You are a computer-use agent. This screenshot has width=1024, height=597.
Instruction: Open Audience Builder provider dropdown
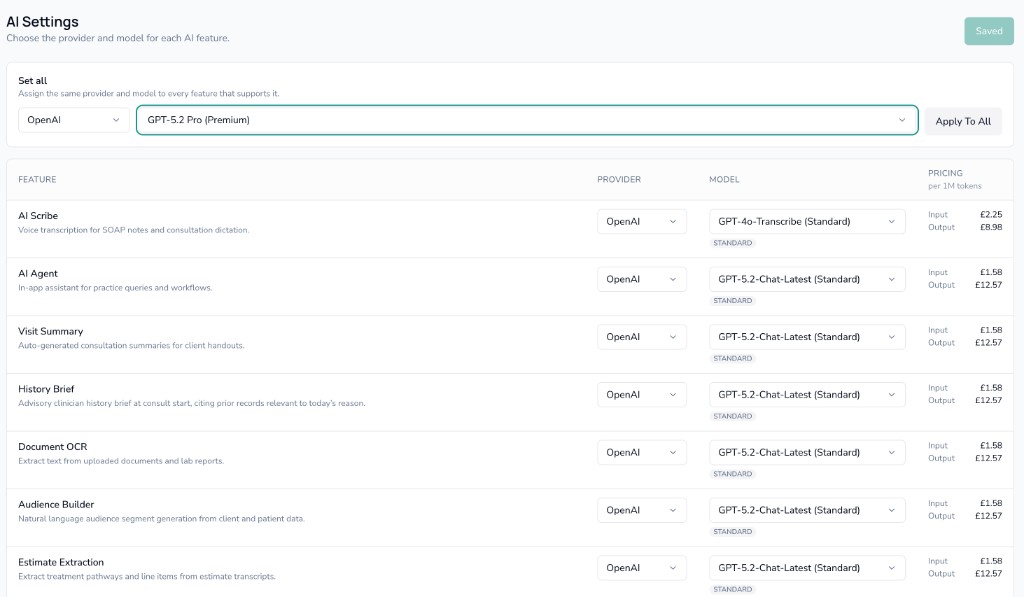[641, 510]
